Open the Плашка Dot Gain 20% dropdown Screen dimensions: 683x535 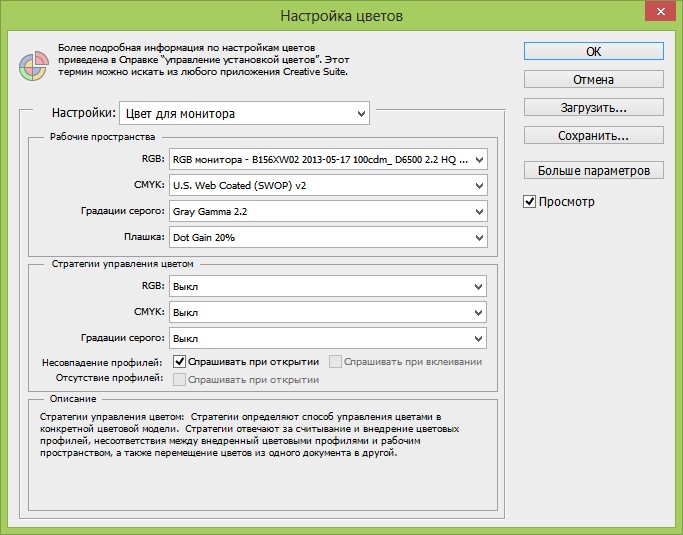click(328, 237)
